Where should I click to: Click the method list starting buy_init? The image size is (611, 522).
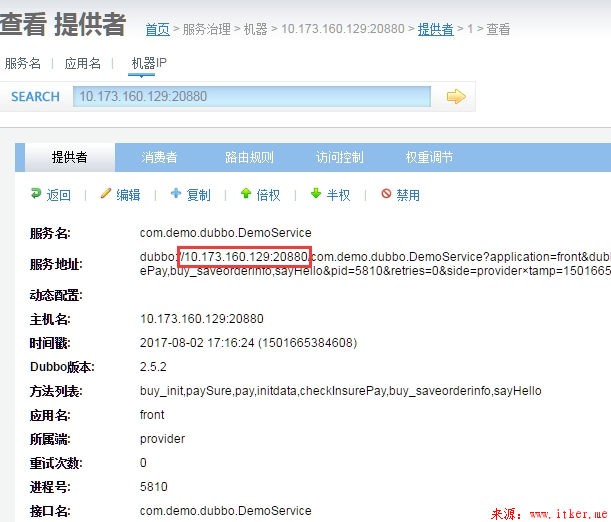pyautogui.click(x=341, y=391)
